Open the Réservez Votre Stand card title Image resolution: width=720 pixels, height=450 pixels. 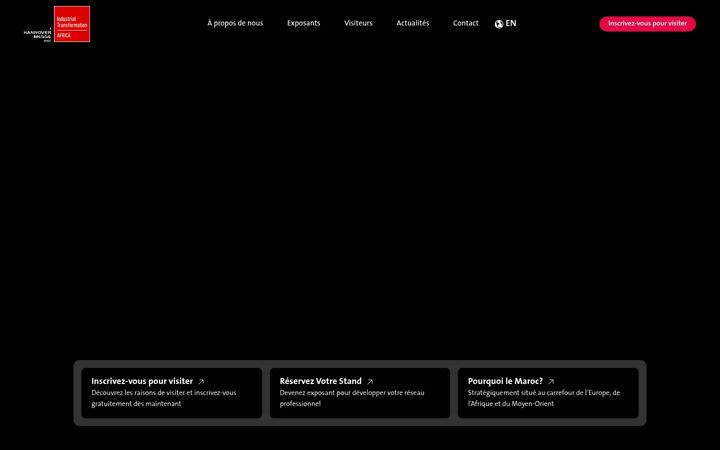(321, 381)
